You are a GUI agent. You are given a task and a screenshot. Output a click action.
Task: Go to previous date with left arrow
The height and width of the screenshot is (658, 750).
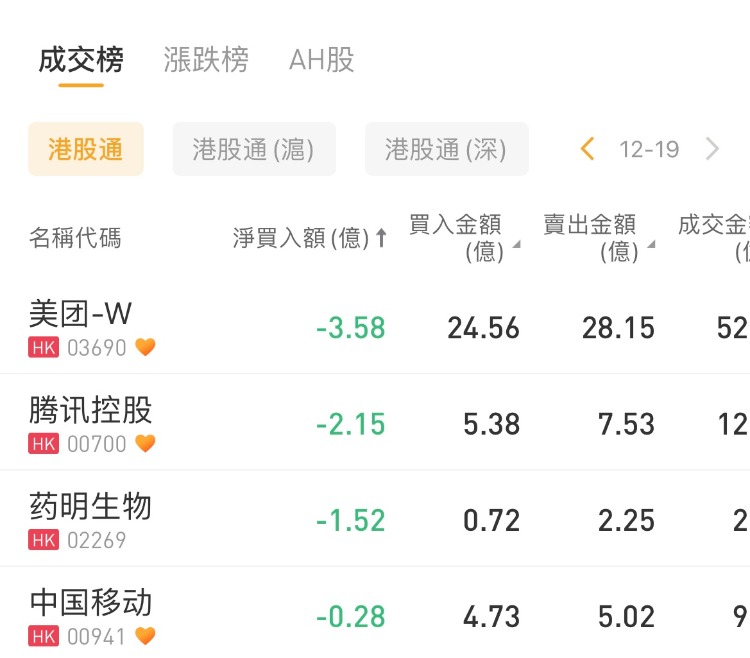coord(587,150)
